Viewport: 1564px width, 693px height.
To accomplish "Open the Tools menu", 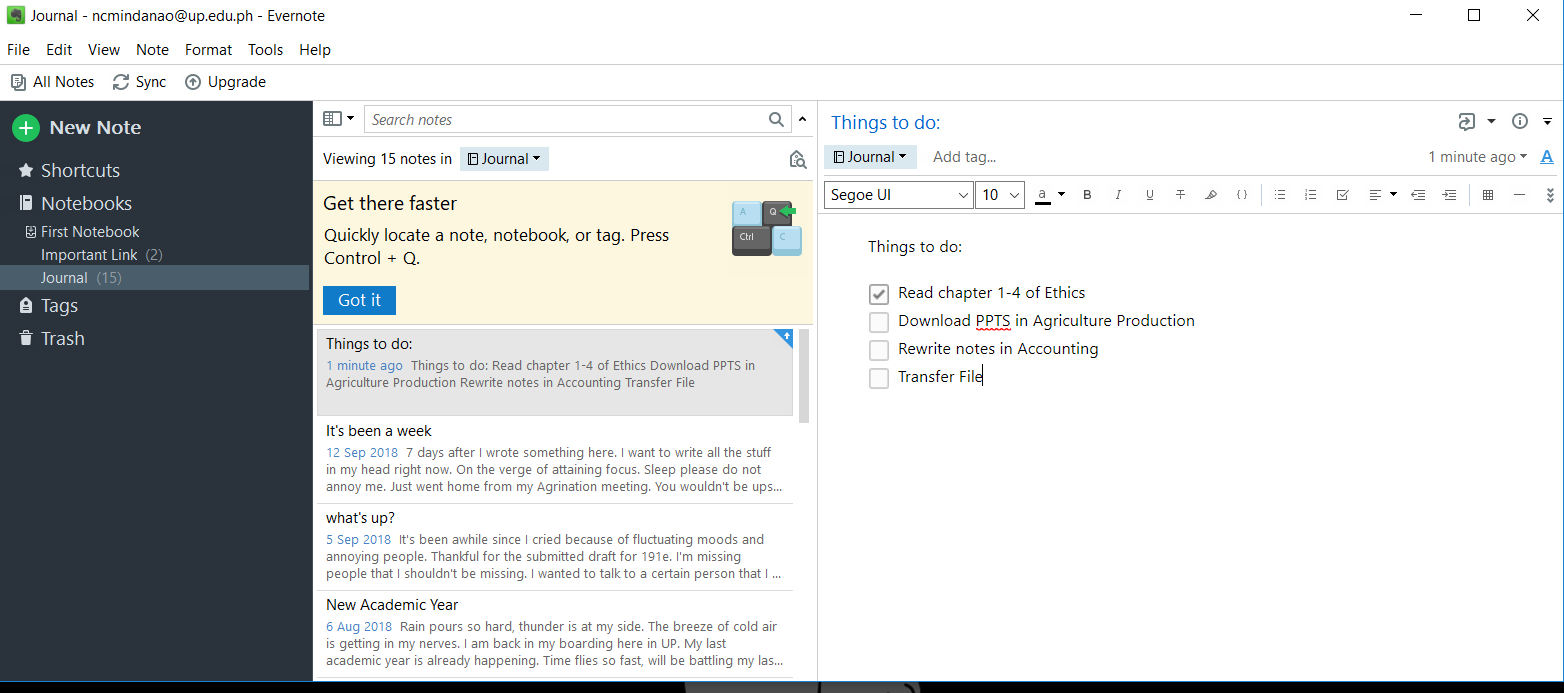I will pos(265,50).
